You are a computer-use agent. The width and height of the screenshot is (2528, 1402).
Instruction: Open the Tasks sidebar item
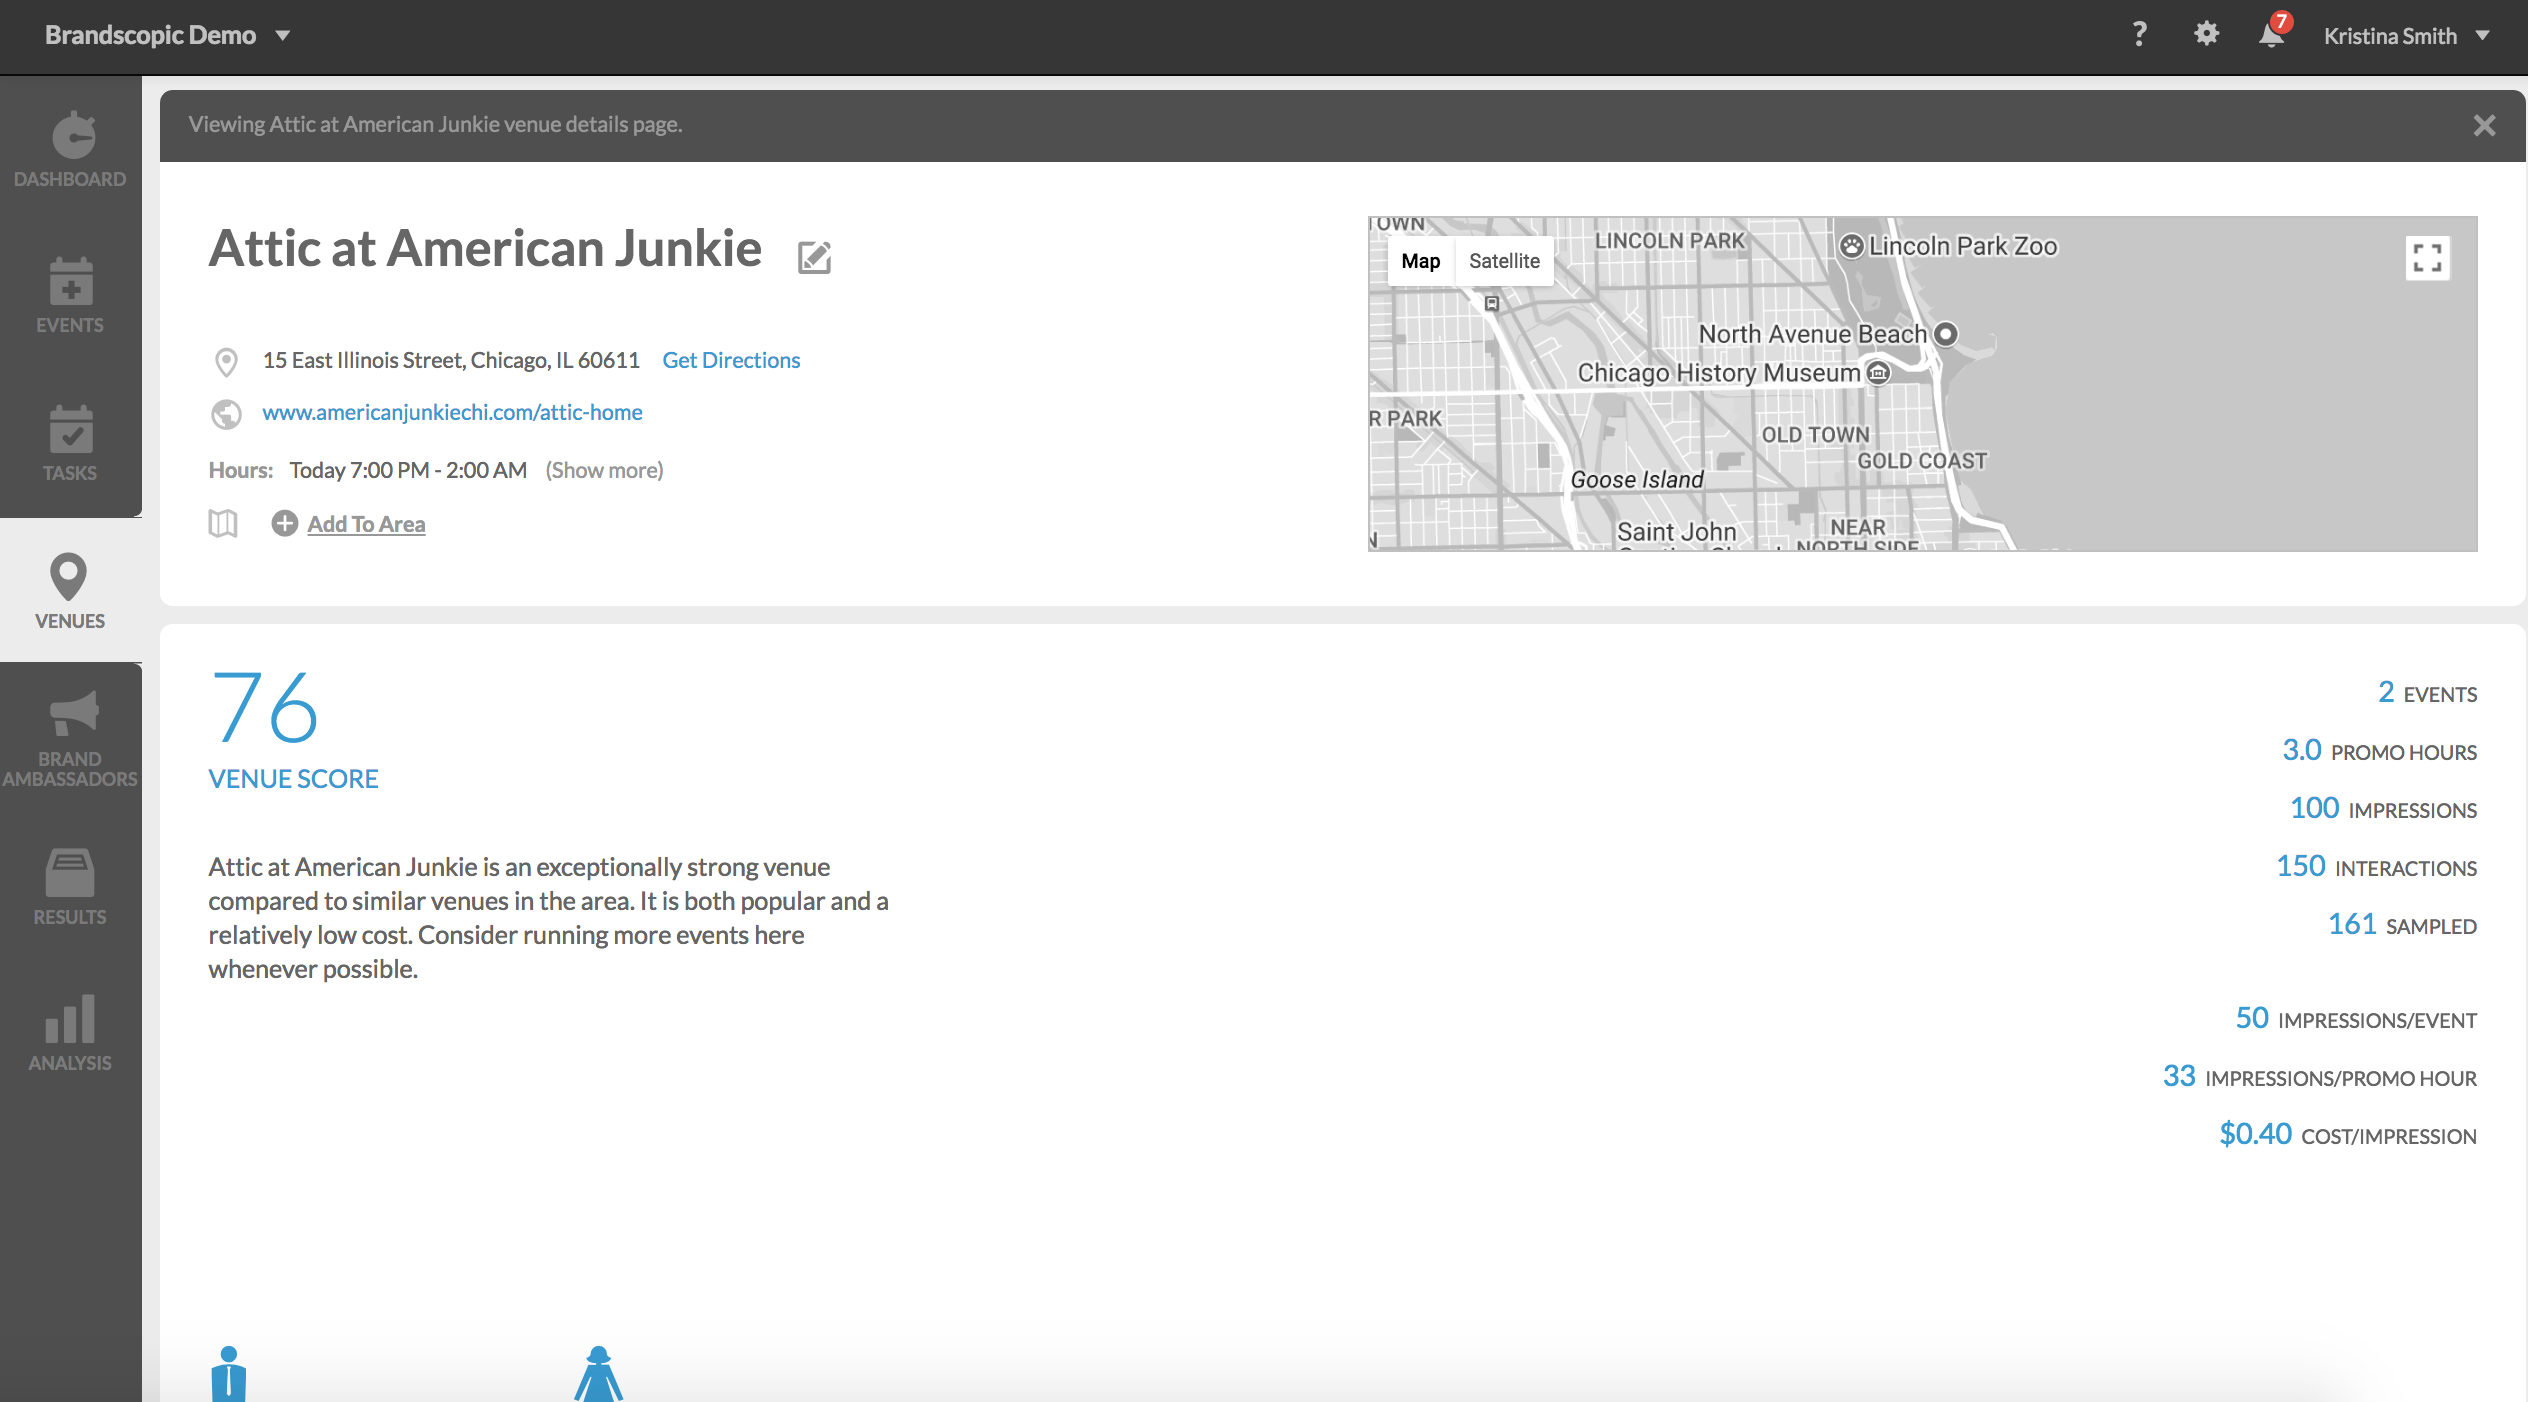coord(70,443)
